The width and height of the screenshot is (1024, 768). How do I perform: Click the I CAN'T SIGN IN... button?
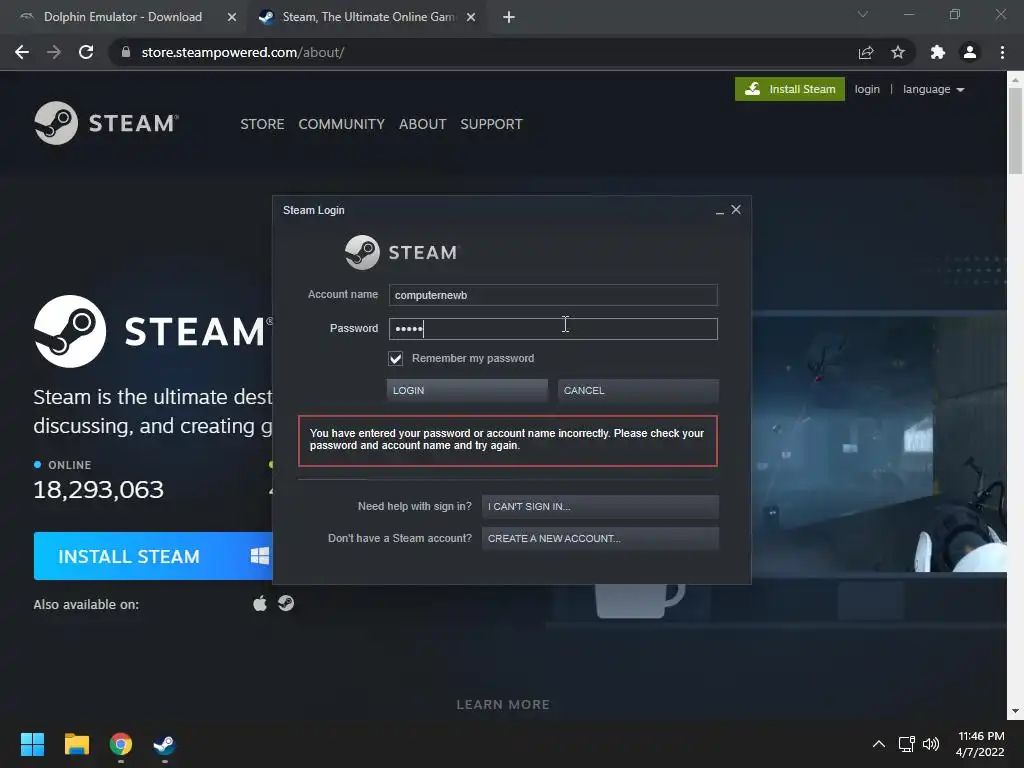click(600, 507)
